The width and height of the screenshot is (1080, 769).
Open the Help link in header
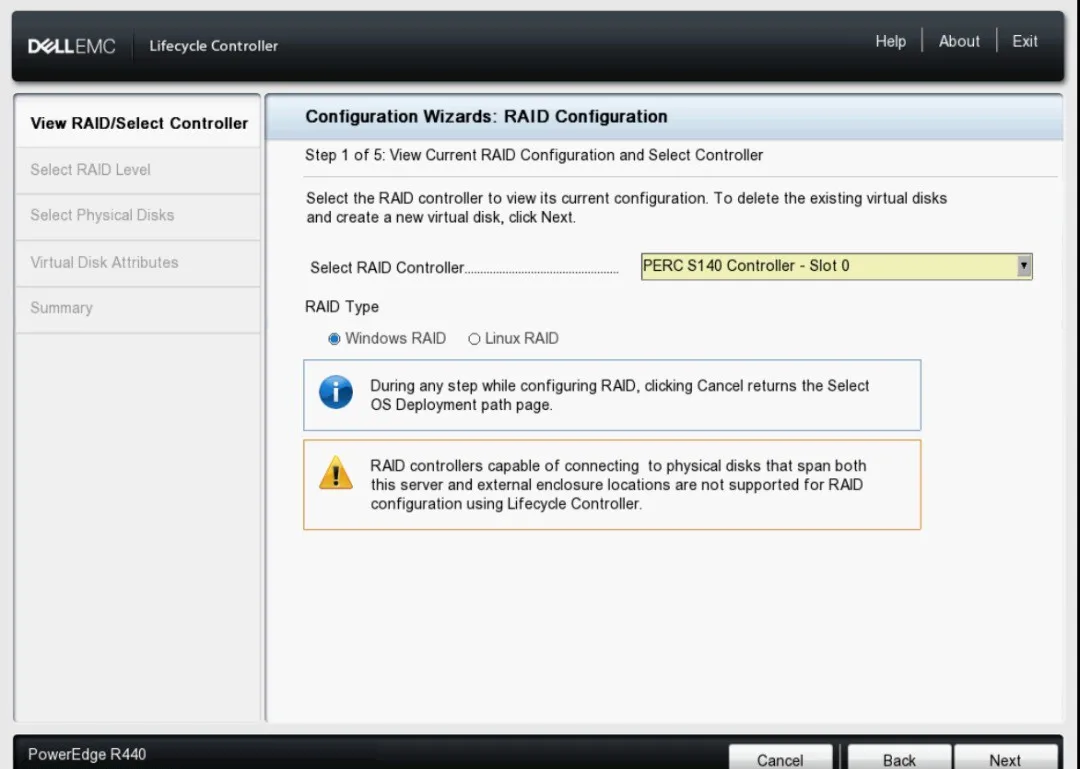click(x=891, y=41)
